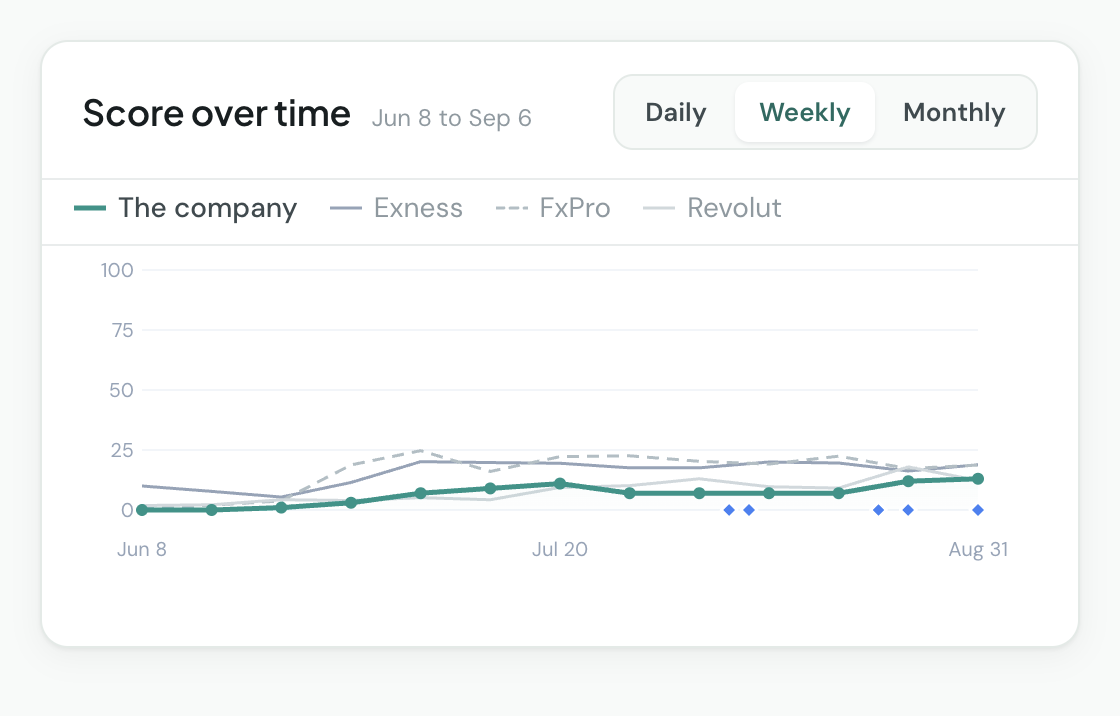Viewport: 1120px width, 716px height.
Task: Click the company data point at Jun 8
Action: pos(141,509)
